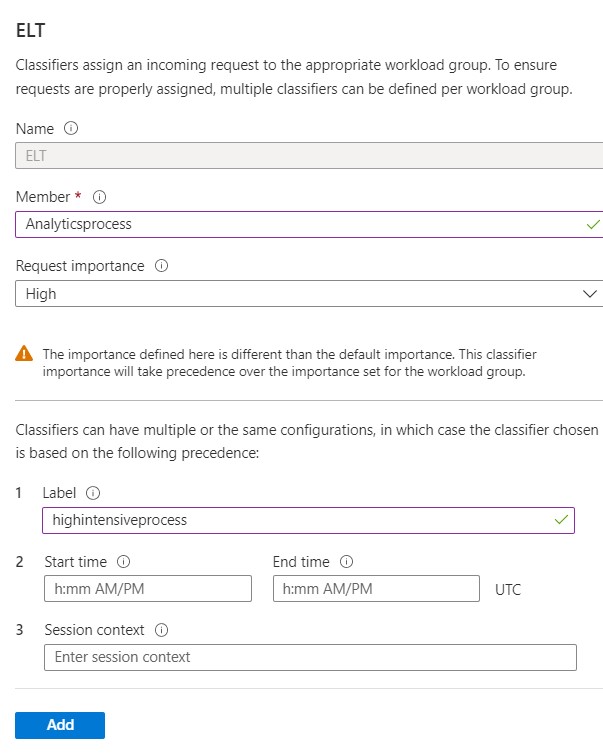
Task: Click the Session context info icon
Action: 162,630
